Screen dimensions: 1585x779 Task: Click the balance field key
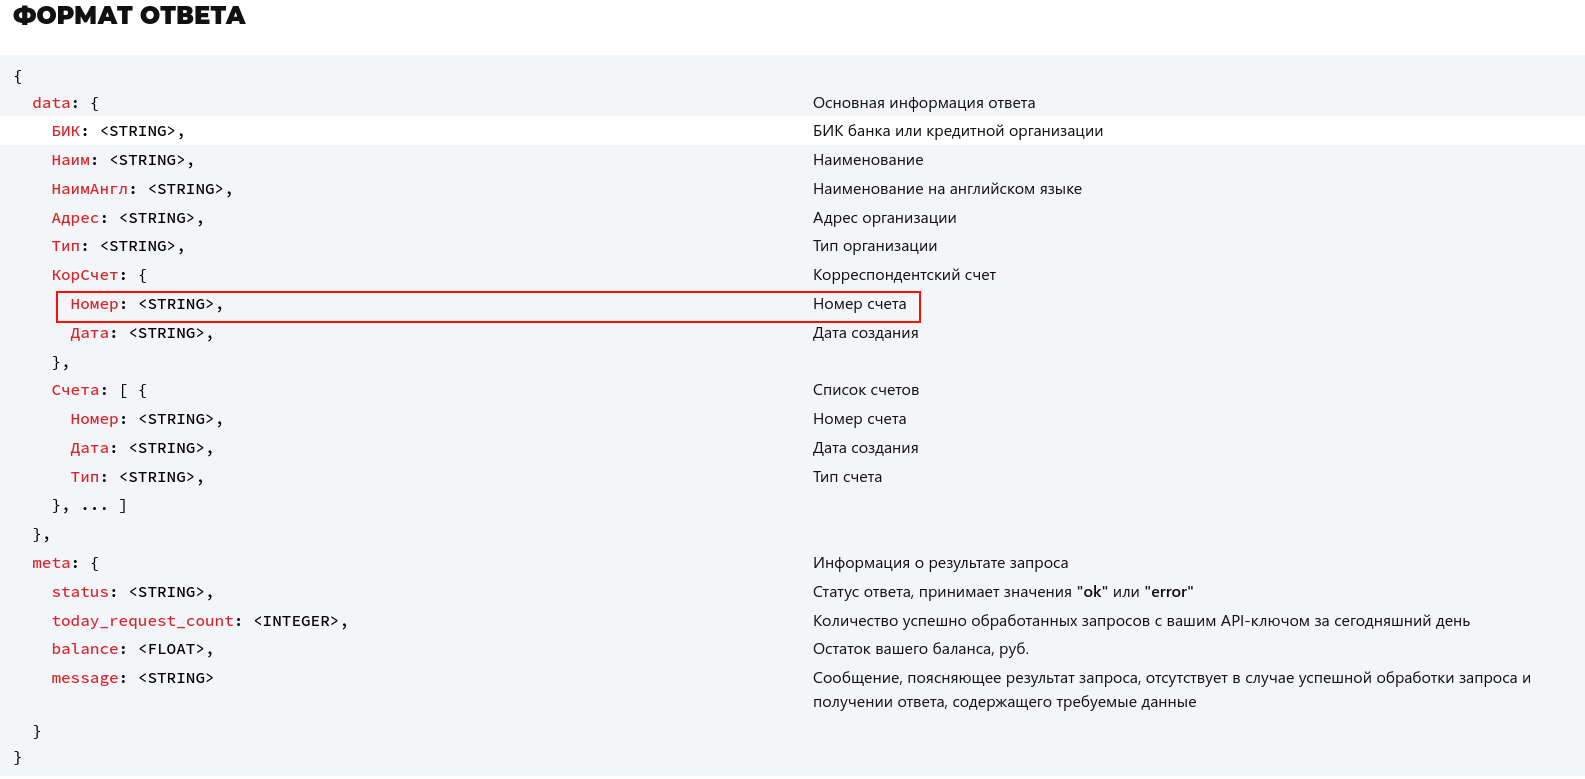[84, 649]
